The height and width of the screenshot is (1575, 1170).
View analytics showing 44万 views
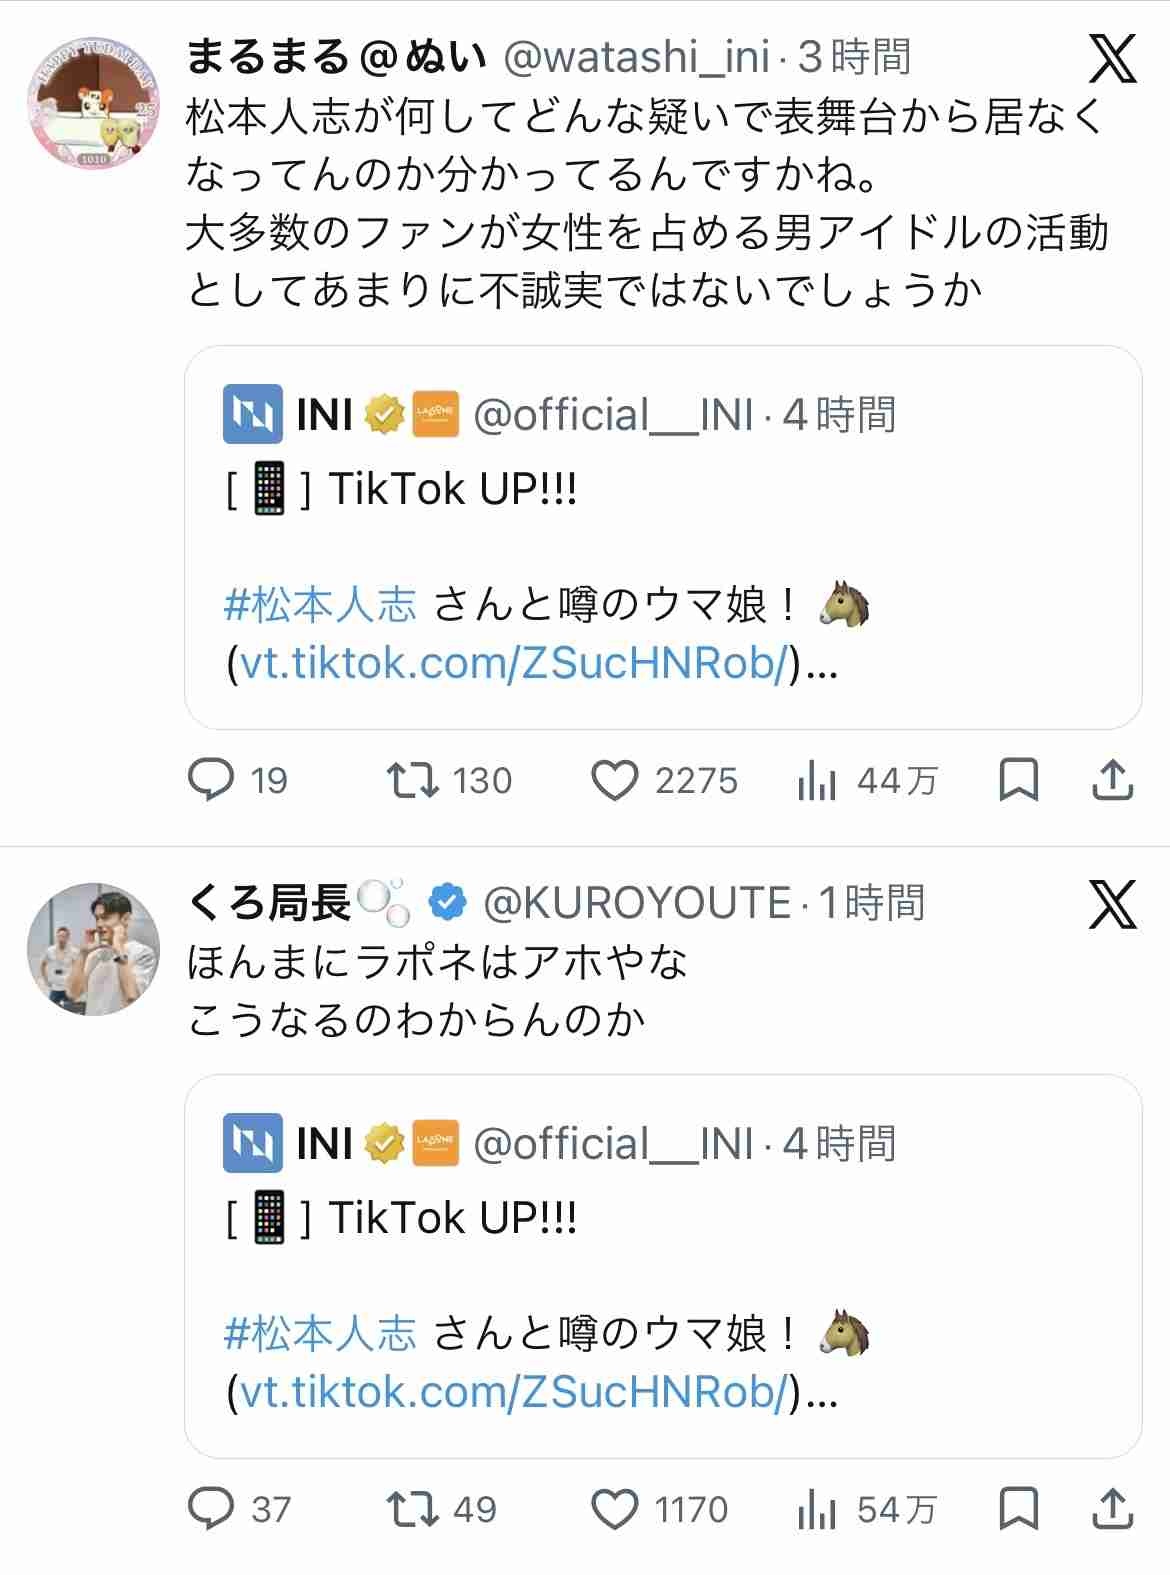[817, 780]
